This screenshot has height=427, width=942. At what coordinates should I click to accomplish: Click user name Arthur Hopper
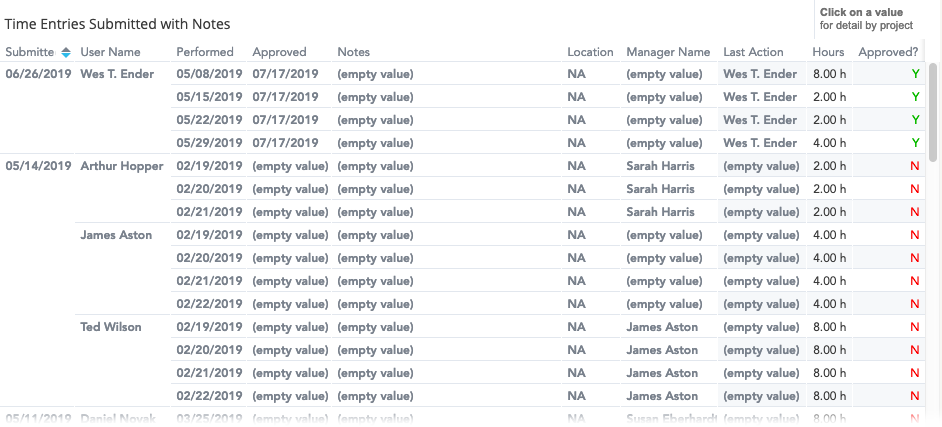pos(122,166)
